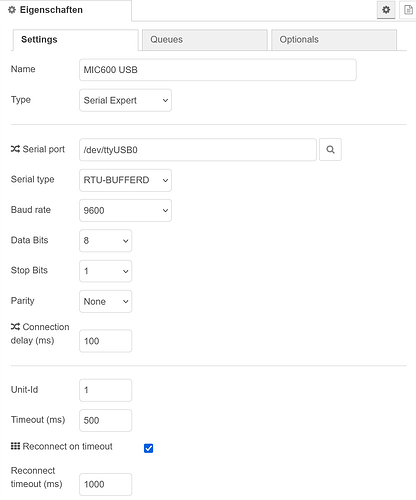Open the Type dropdown showing Serial Expert
The image size is (416, 500).
tap(125, 100)
